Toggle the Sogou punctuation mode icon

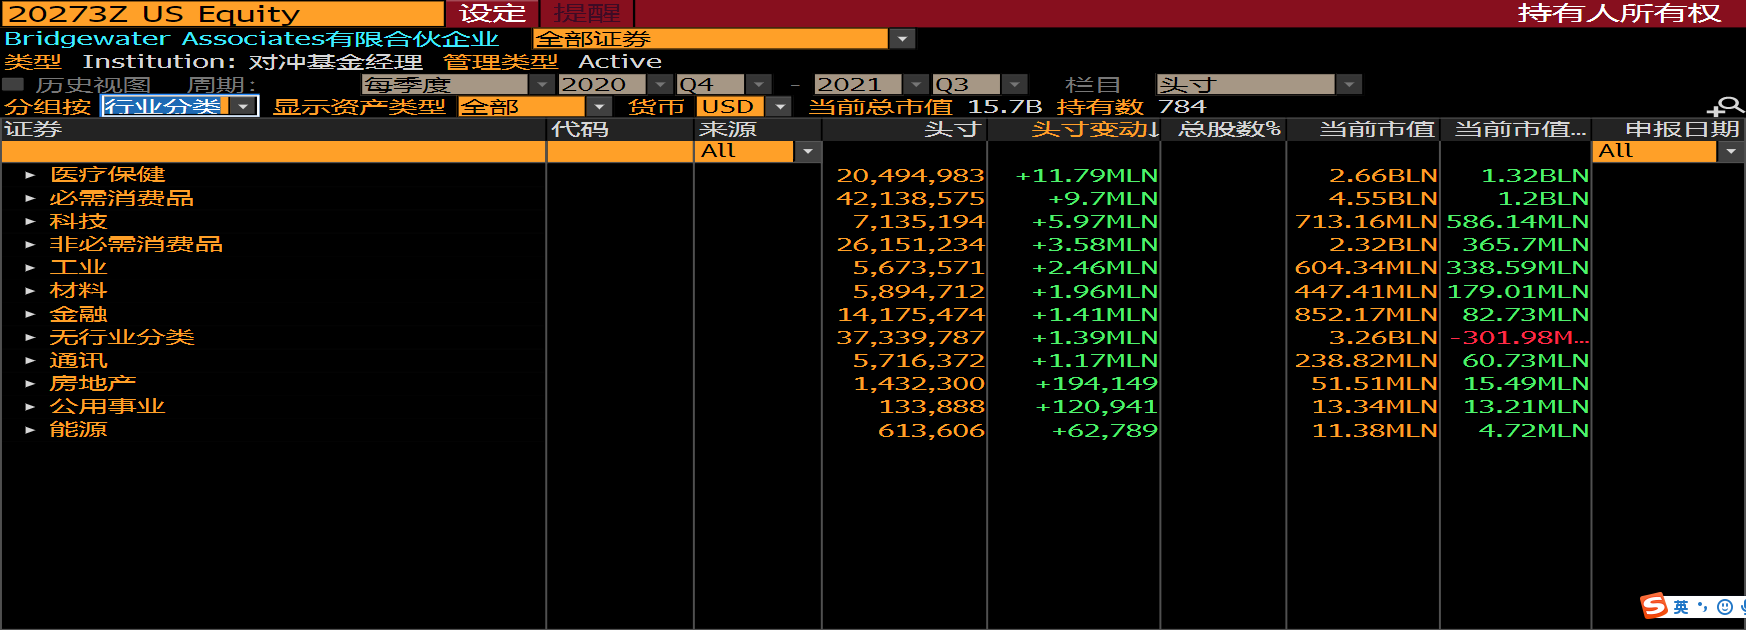click(1703, 607)
